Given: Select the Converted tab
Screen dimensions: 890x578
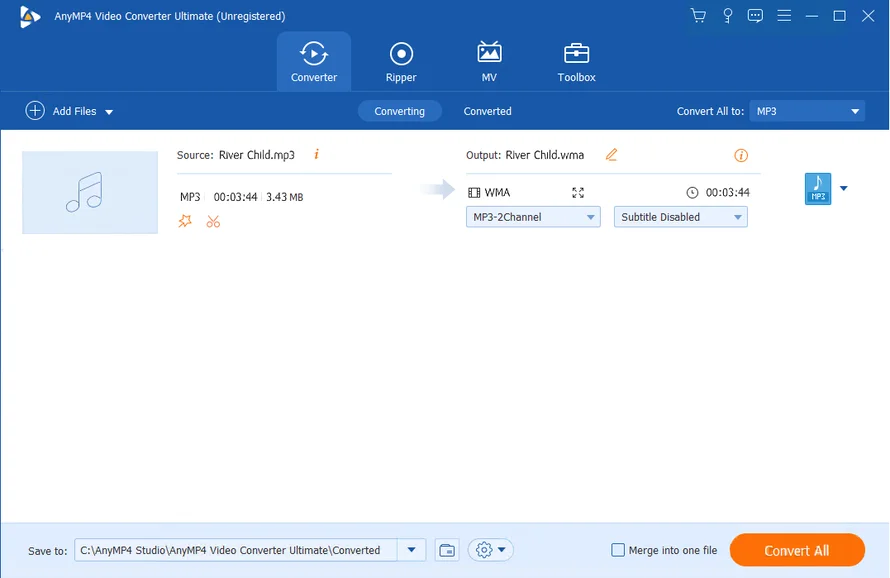Looking at the screenshot, I should 487,111.
